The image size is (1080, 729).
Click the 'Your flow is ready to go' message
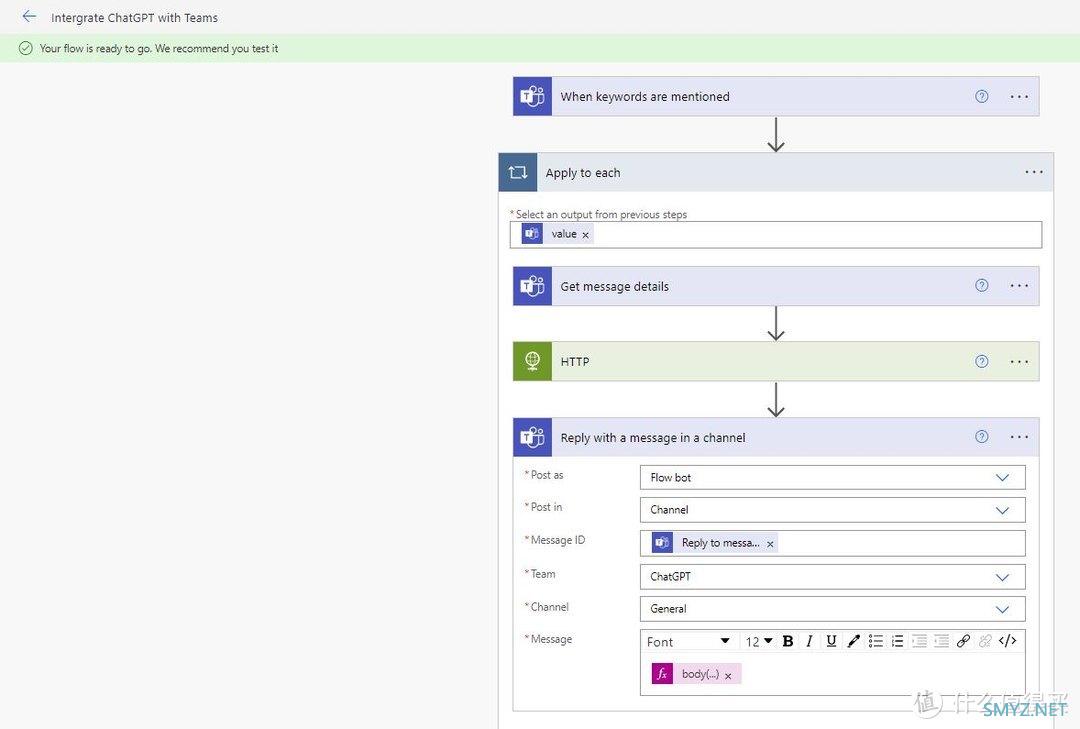tap(159, 48)
